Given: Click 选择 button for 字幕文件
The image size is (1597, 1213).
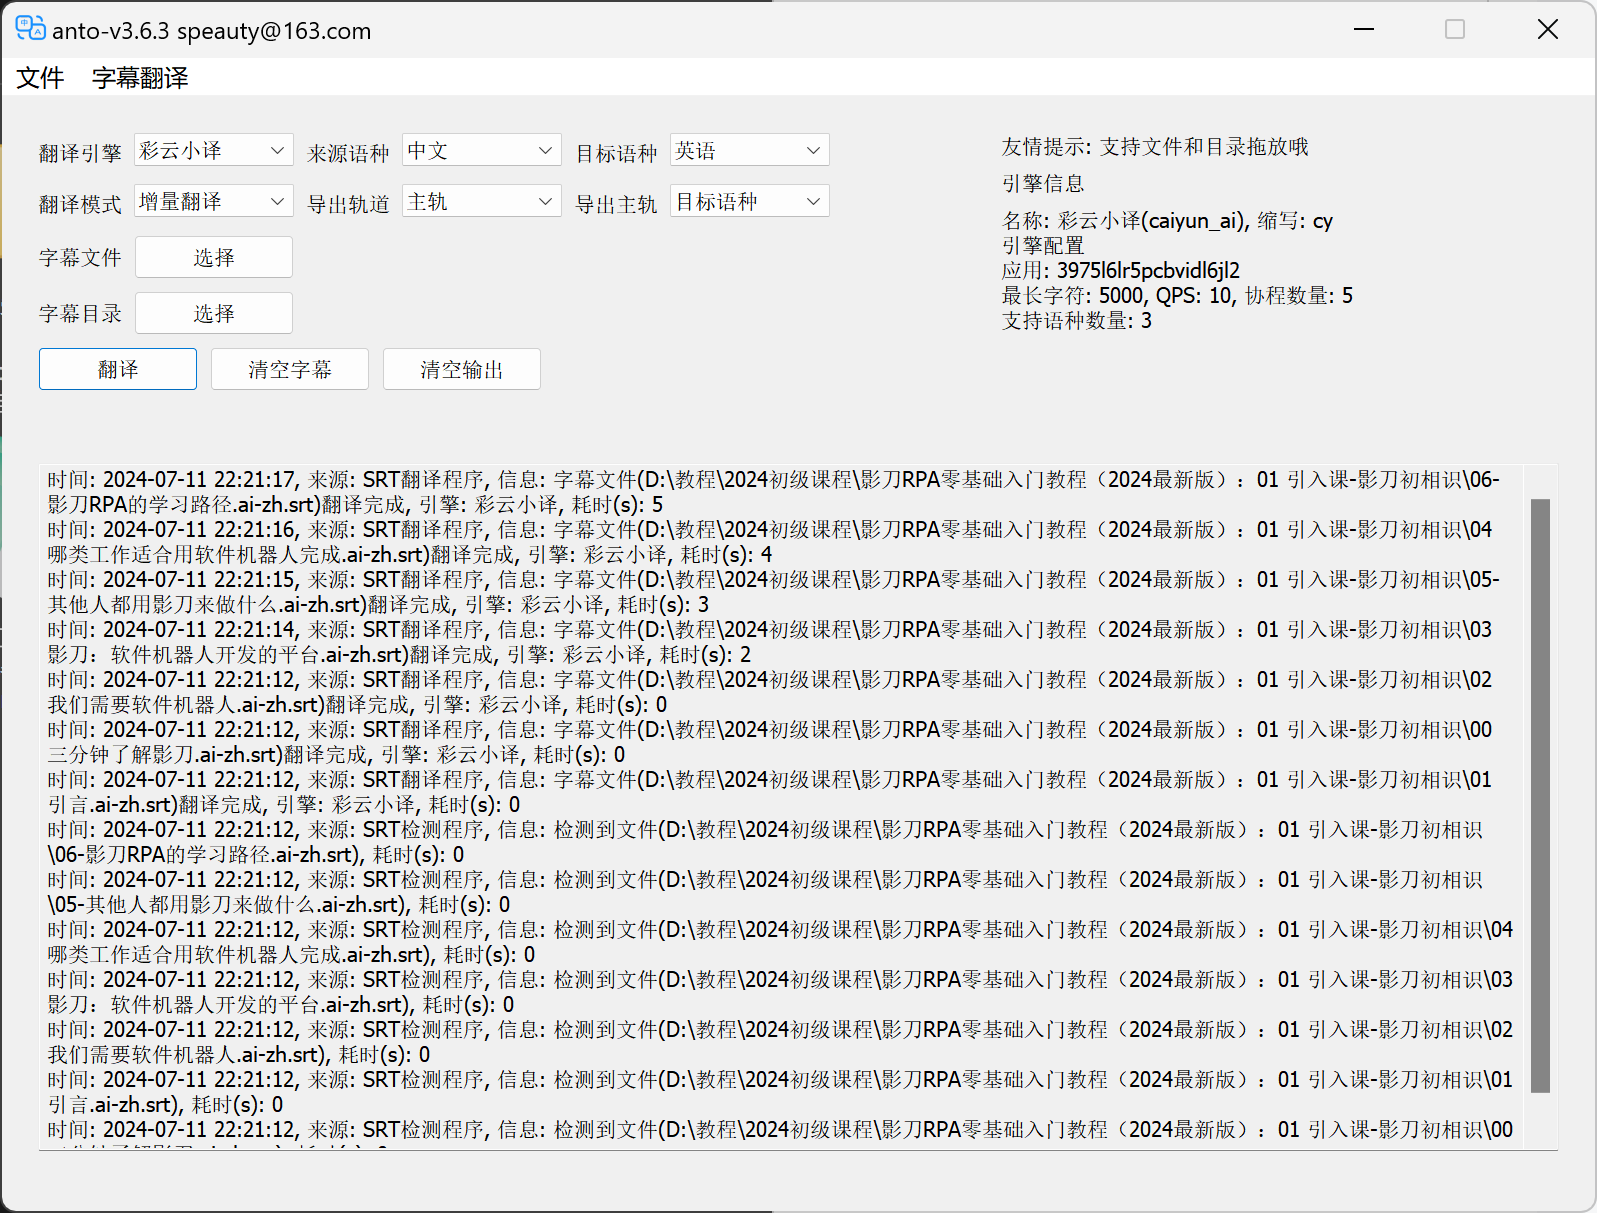Looking at the screenshot, I should [x=214, y=258].
